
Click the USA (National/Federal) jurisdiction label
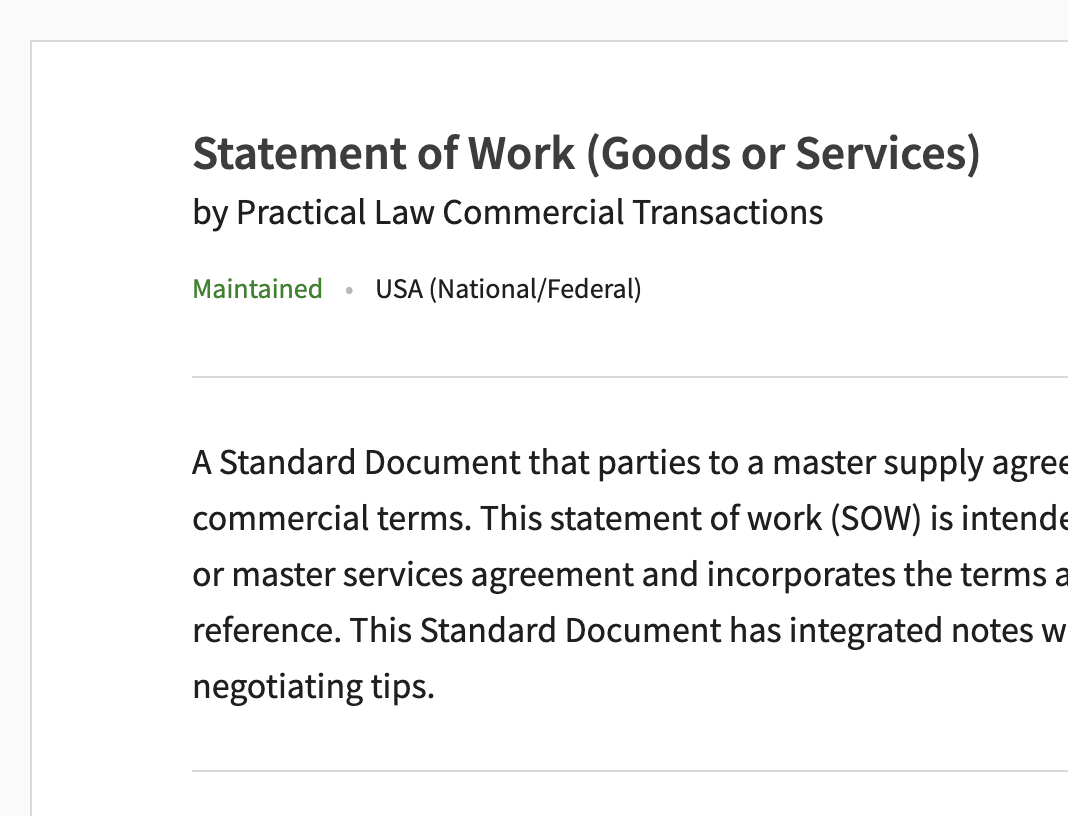[508, 289]
